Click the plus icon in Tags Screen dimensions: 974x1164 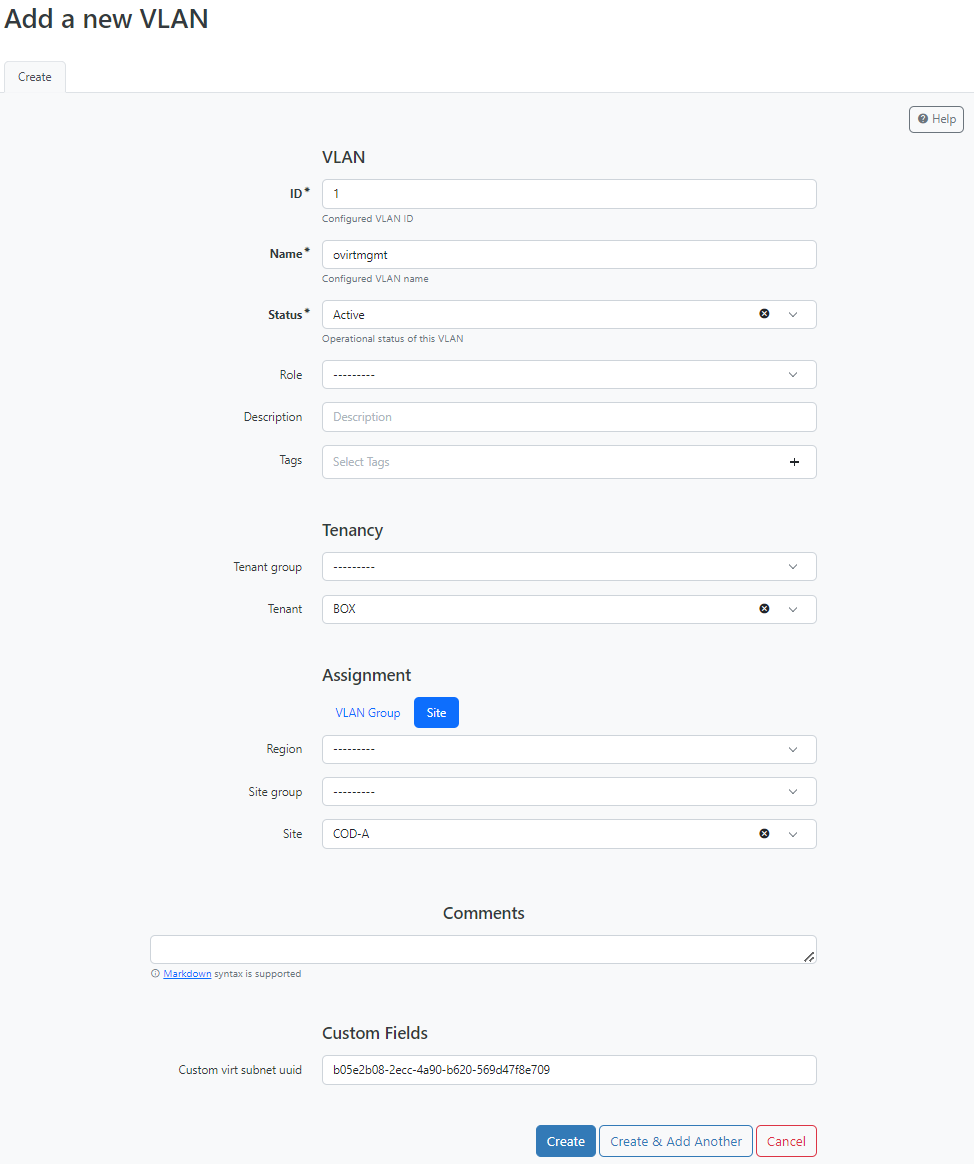[794, 462]
